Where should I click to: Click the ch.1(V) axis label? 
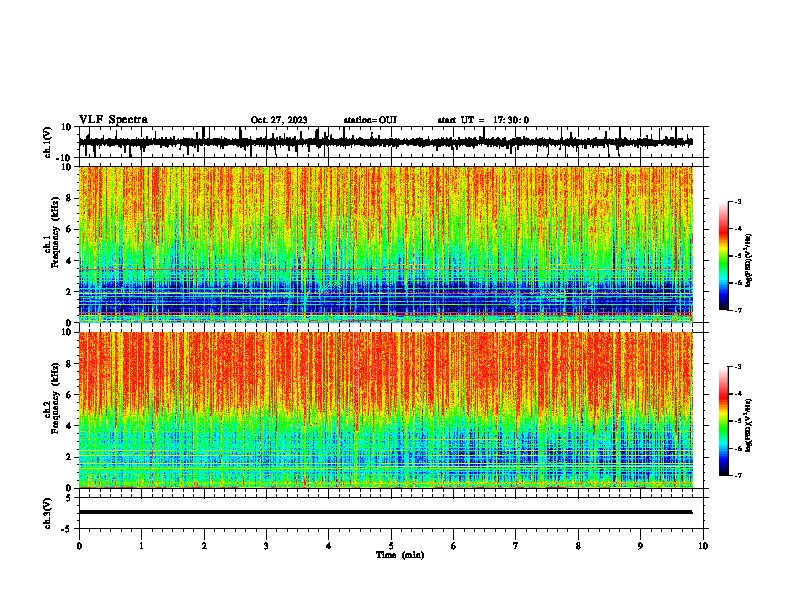click(48, 142)
